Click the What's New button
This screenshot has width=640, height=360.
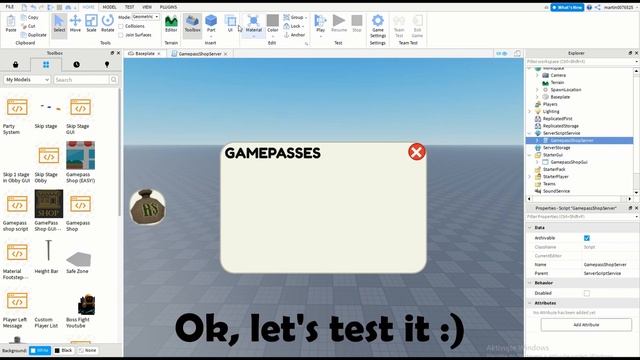click(x=567, y=7)
